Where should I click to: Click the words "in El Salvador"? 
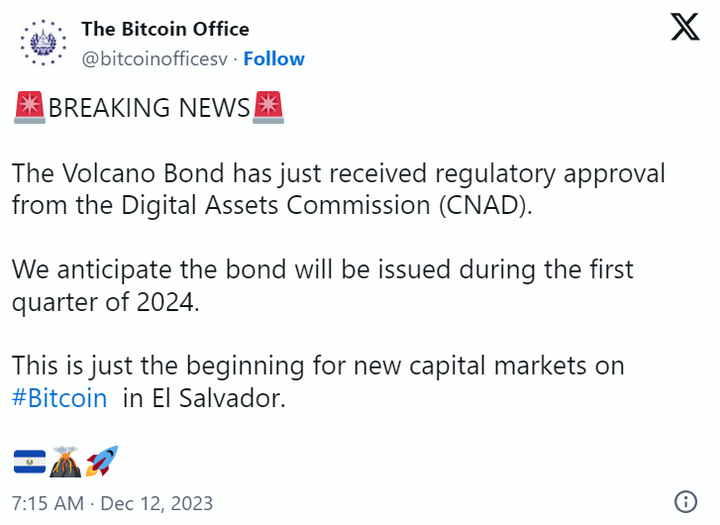[204, 398]
